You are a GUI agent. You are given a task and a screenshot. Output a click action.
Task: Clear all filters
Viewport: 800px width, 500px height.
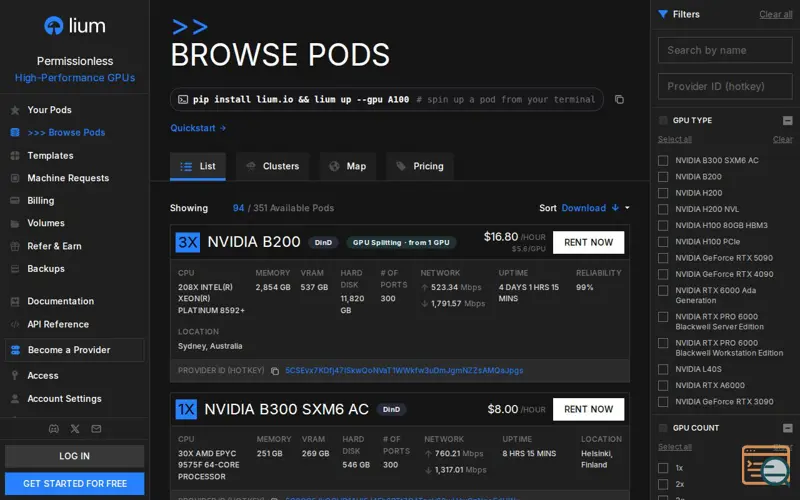(x=776, y=14)
